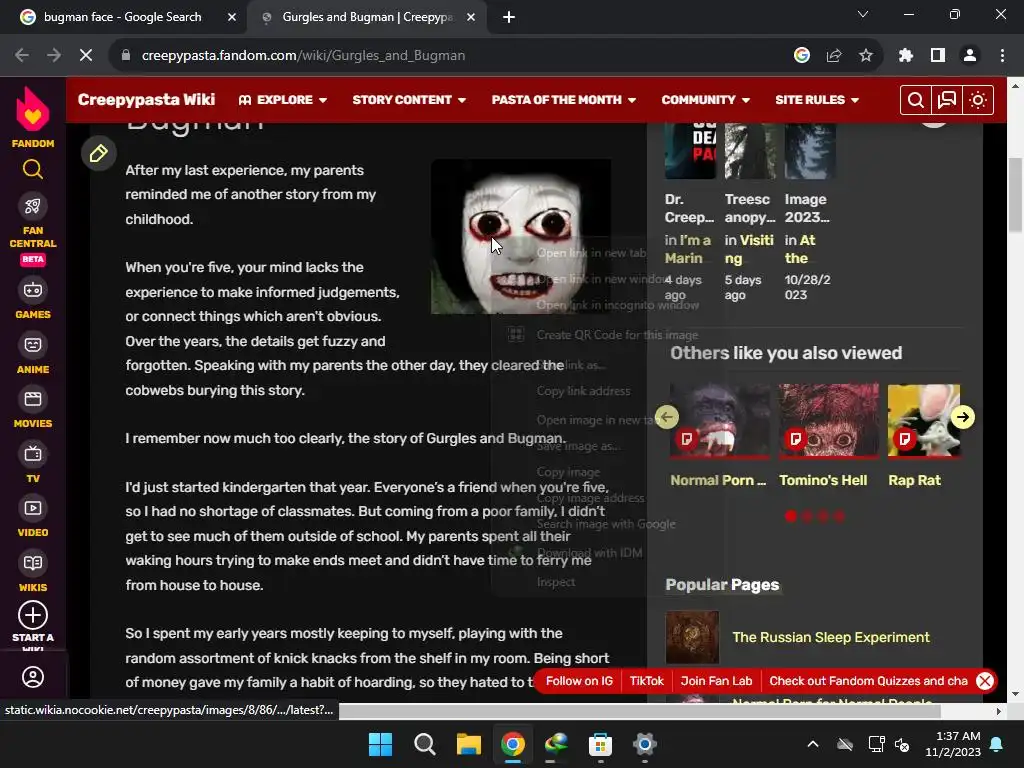The height and width of the screenshot is (768, 1024).
Task: Expand the STORY CONTENT dropdown
Action: (409, 100)
